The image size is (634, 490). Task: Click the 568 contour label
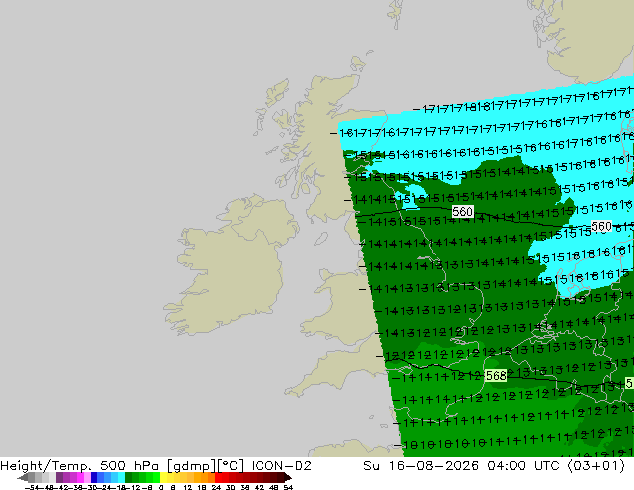click(496, 376)
